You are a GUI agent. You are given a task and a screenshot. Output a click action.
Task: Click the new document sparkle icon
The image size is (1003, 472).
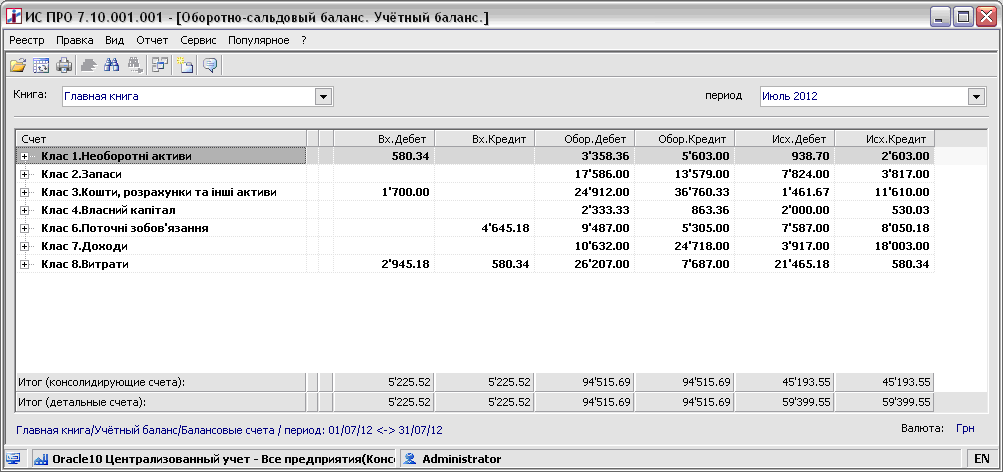click(x=186, y=65)
